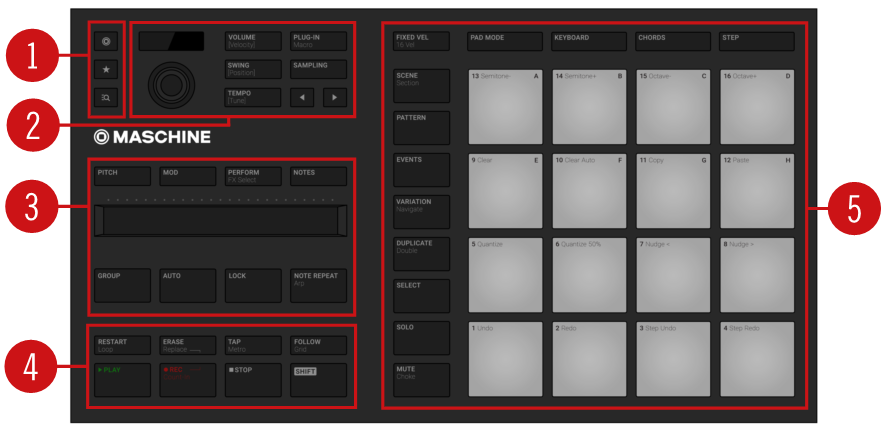Tap pad 1 Undo
The width and height of the screenshot is (887, 428).
[505, 359]
